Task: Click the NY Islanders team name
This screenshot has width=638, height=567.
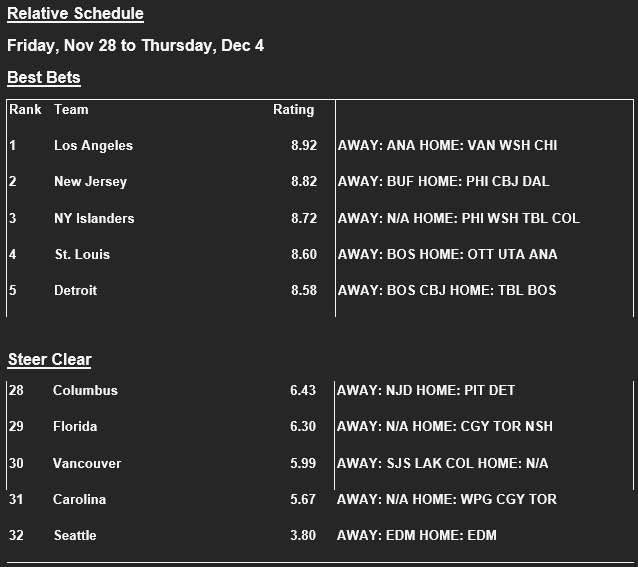Action: 94,218
